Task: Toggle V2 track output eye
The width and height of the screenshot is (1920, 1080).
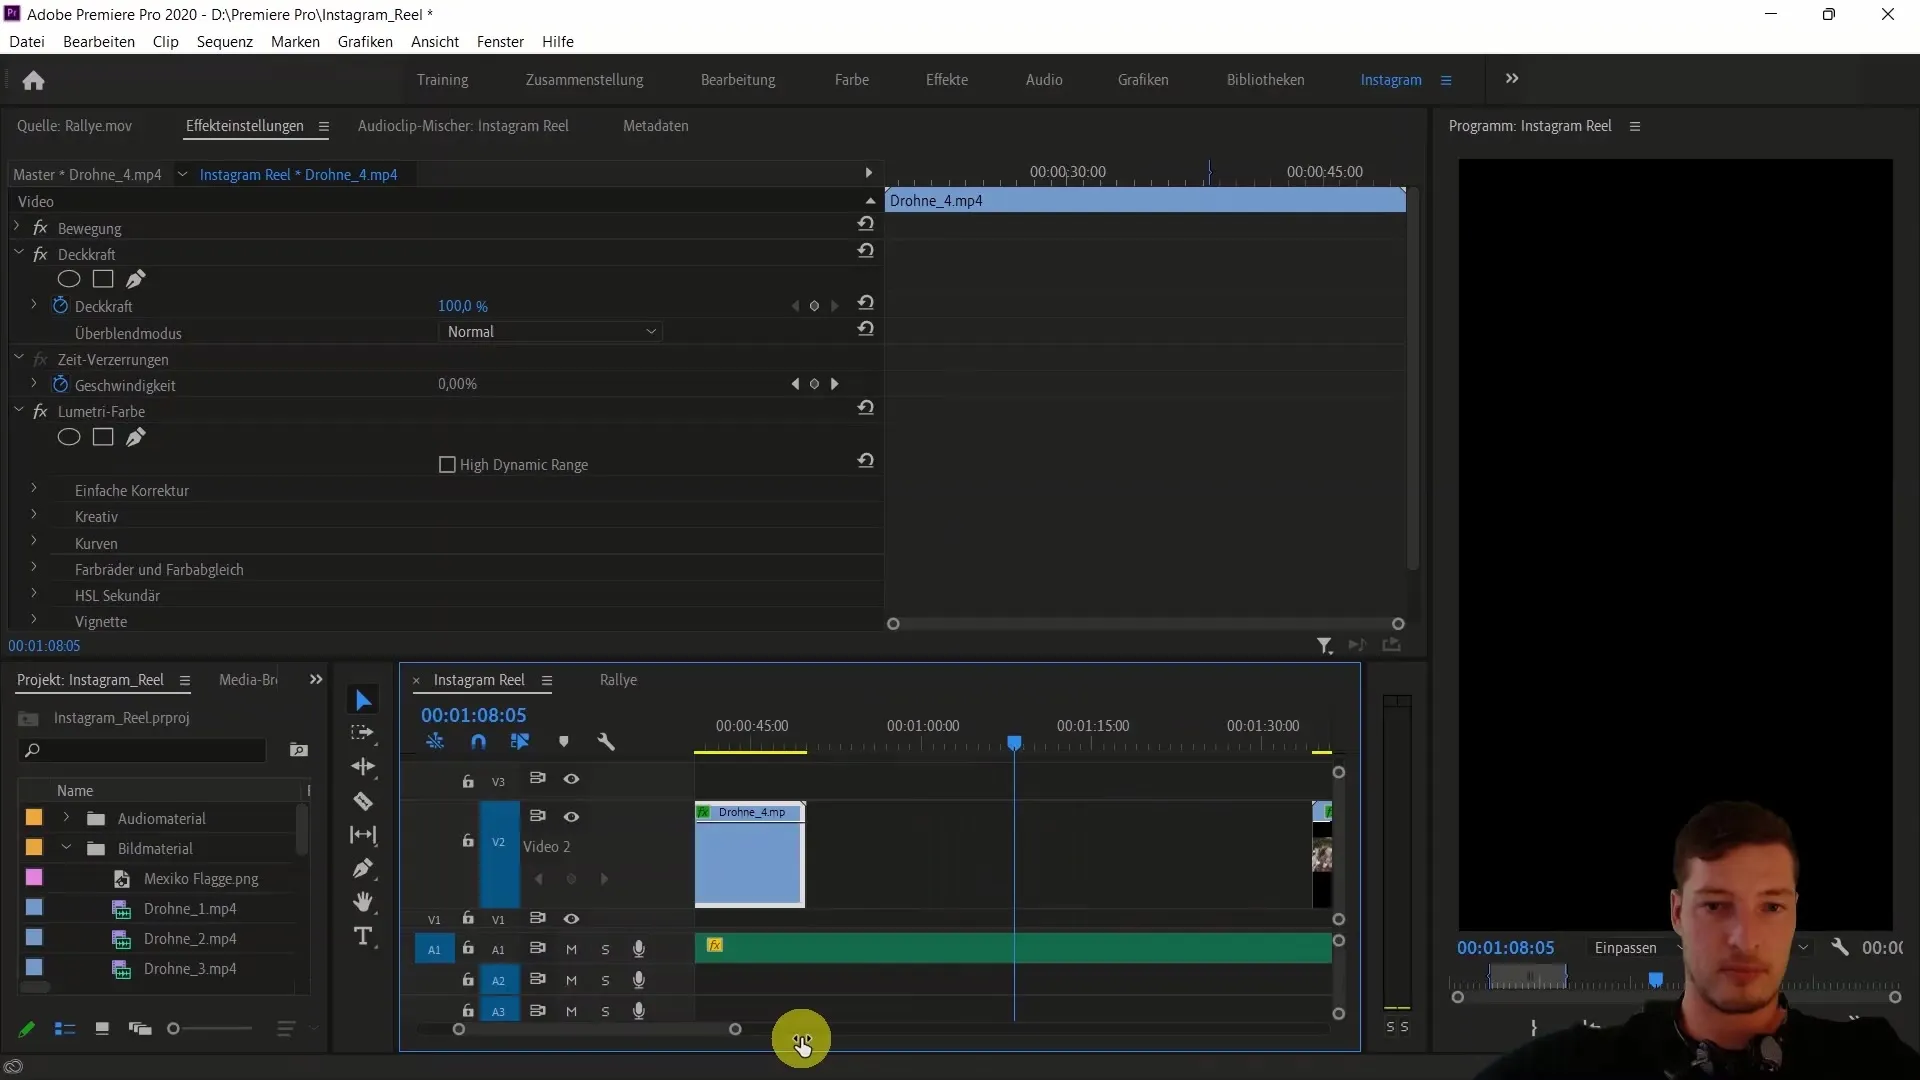Action: coord(571,817)
